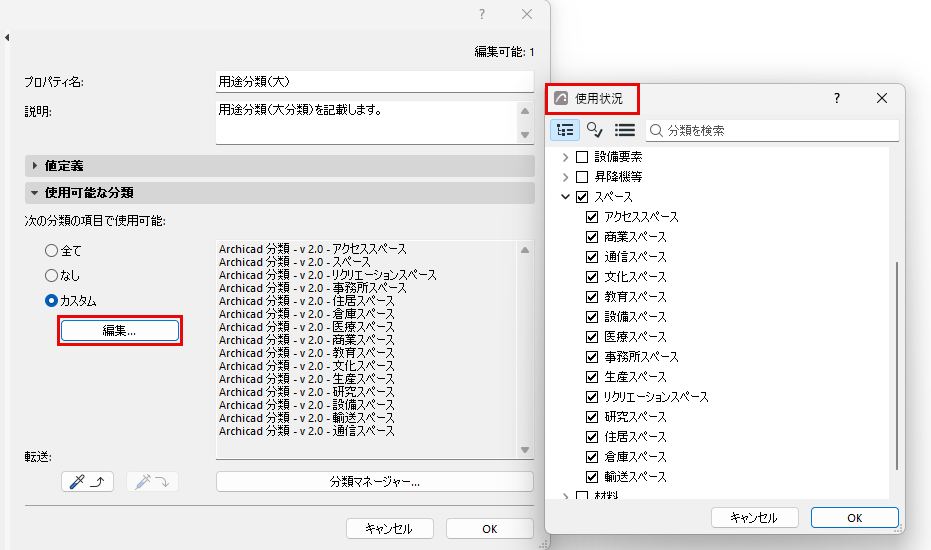Close the property settings dialog
931x550 pixels.
[x=527, y=14]
